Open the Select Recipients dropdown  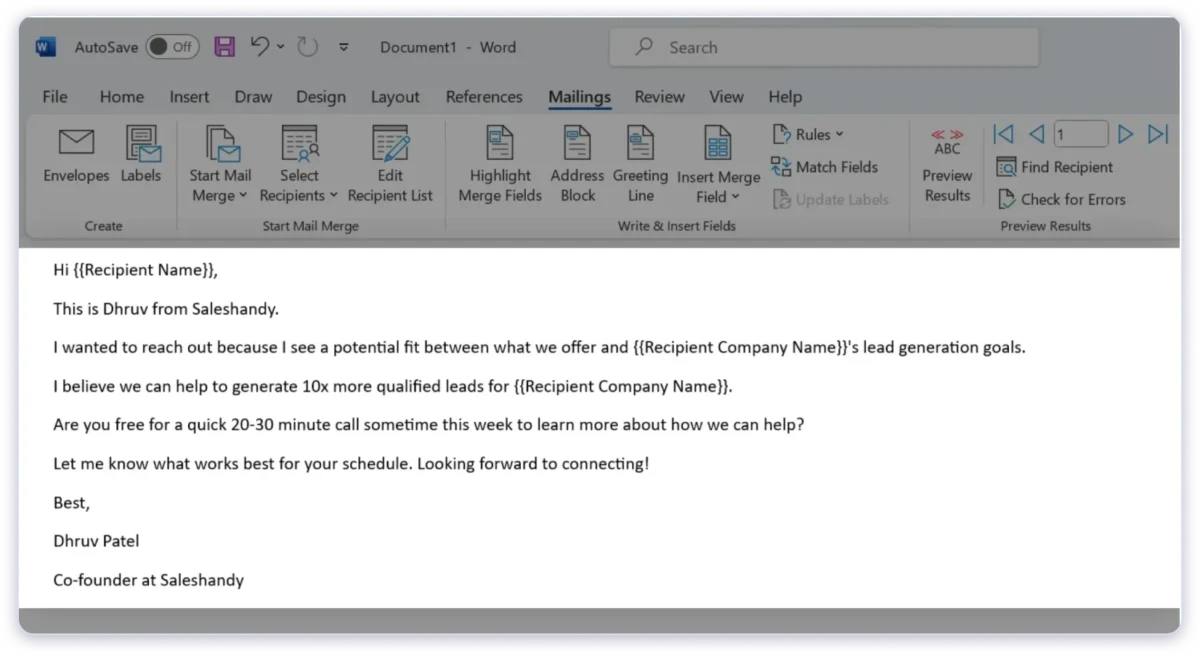(x=299, y=164)
